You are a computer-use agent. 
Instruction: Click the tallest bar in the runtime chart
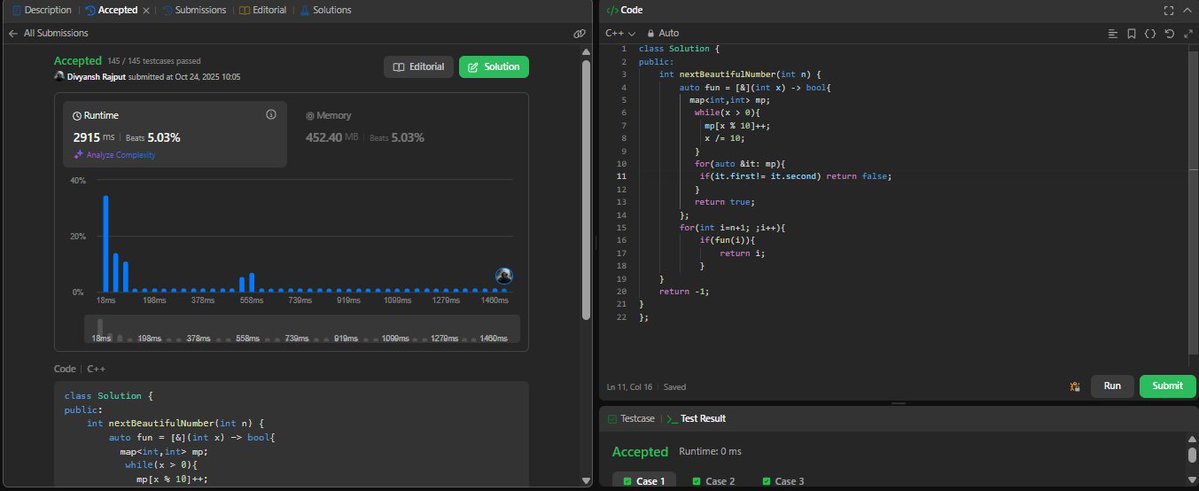tap(106, 243)
